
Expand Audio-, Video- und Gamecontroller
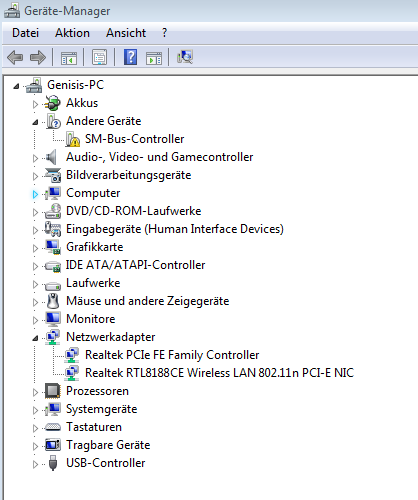tap(35, 158)
